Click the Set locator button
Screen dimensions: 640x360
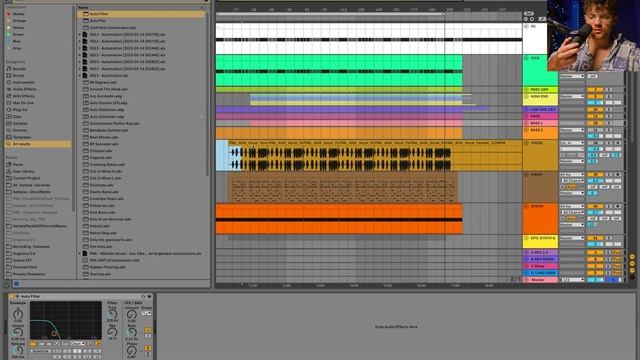pos(529,13)
